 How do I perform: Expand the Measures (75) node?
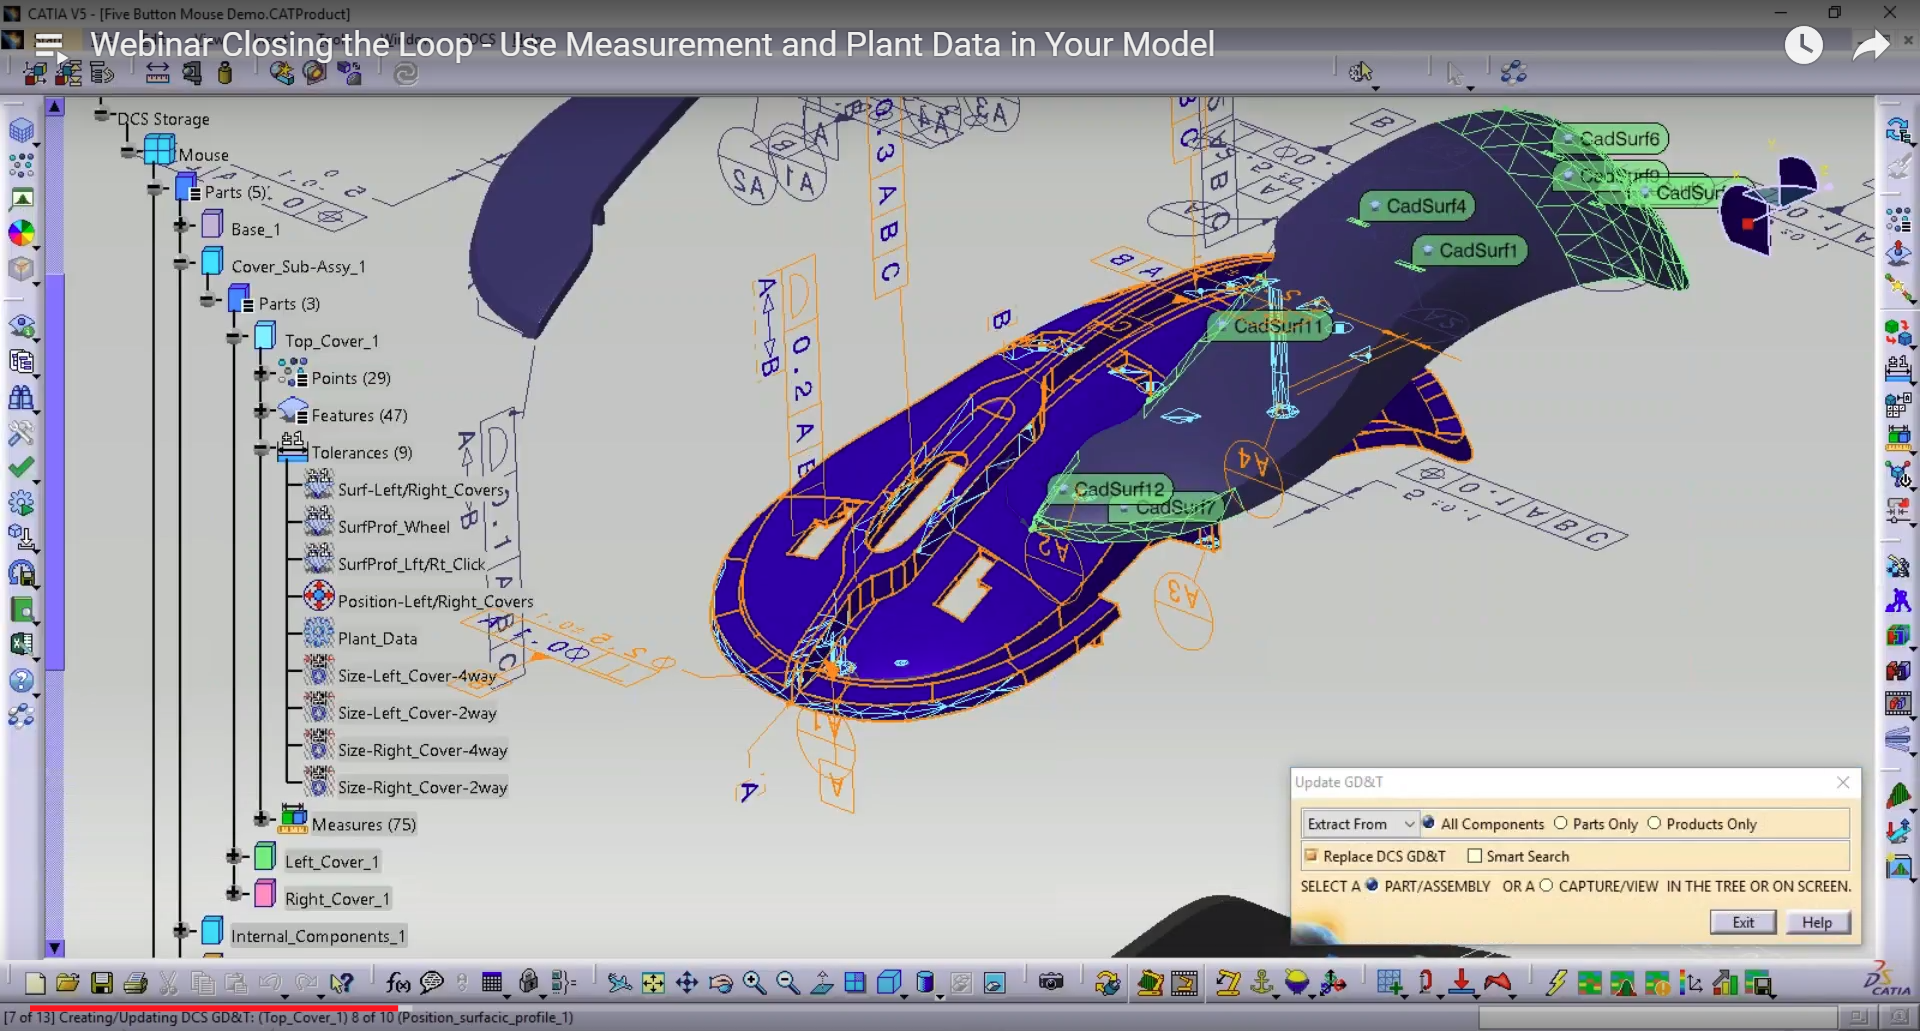tap(261, 820)
